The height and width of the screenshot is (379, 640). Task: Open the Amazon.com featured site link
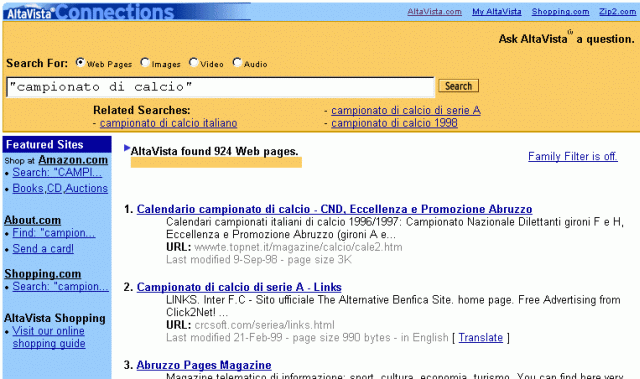pos(73,160)
